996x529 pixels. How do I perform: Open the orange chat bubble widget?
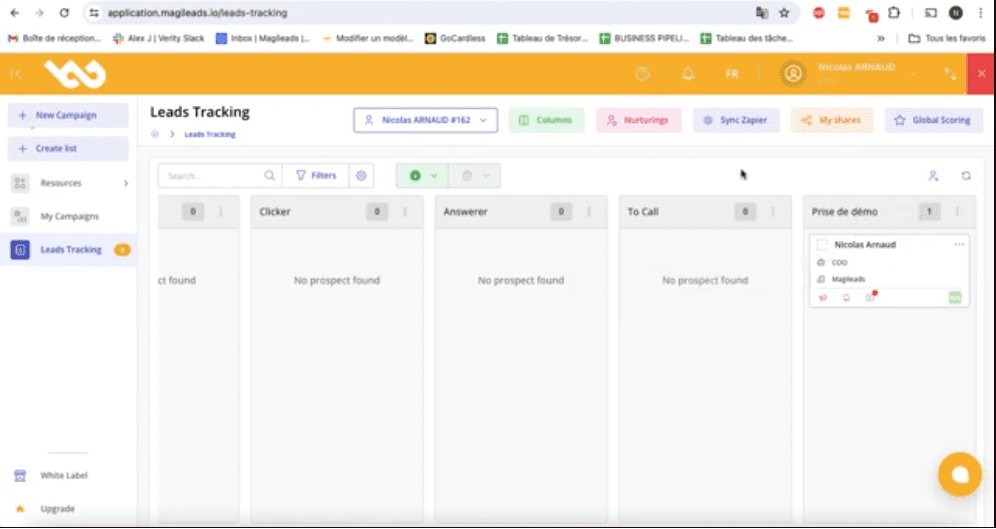[959, 475]
